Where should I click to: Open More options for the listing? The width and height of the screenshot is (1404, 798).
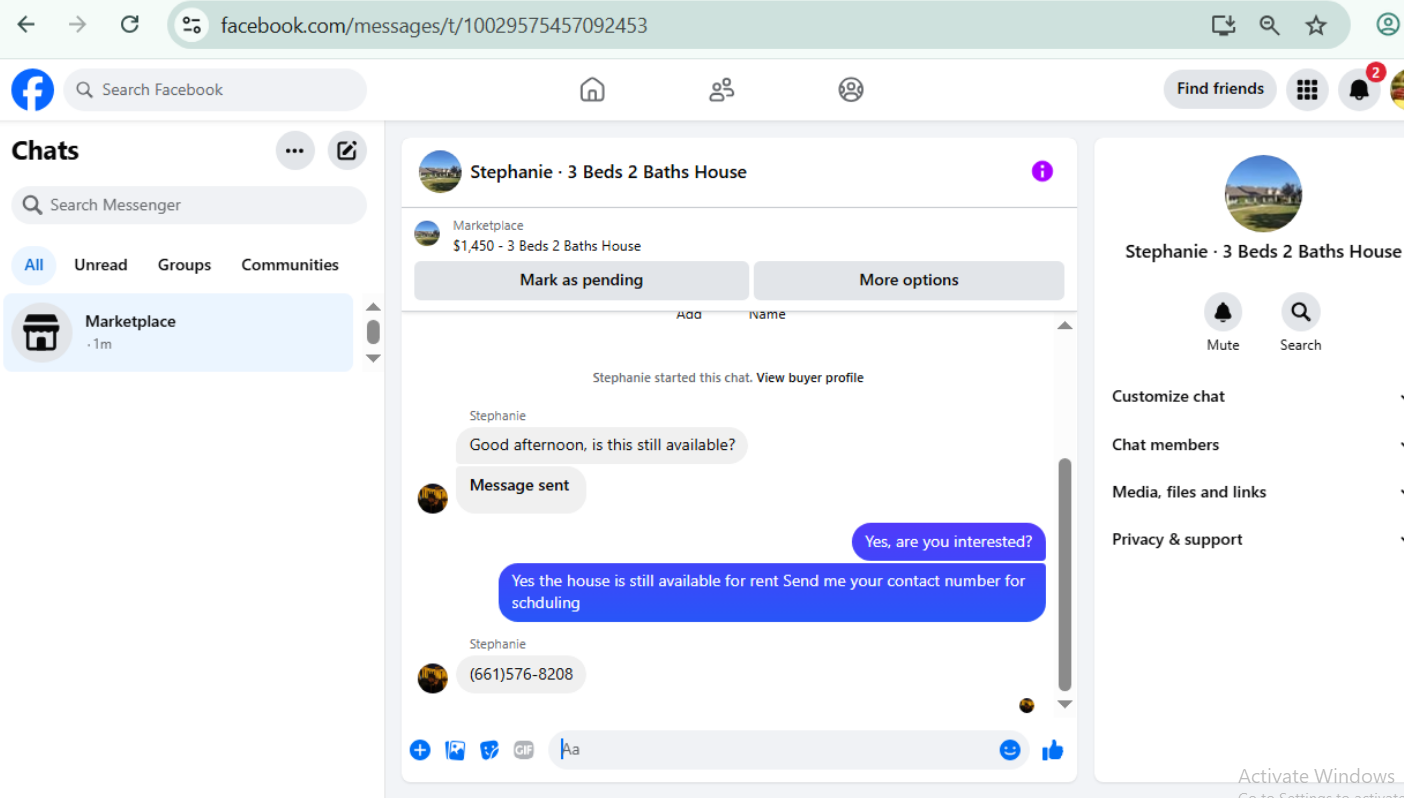tap(909, 280)
